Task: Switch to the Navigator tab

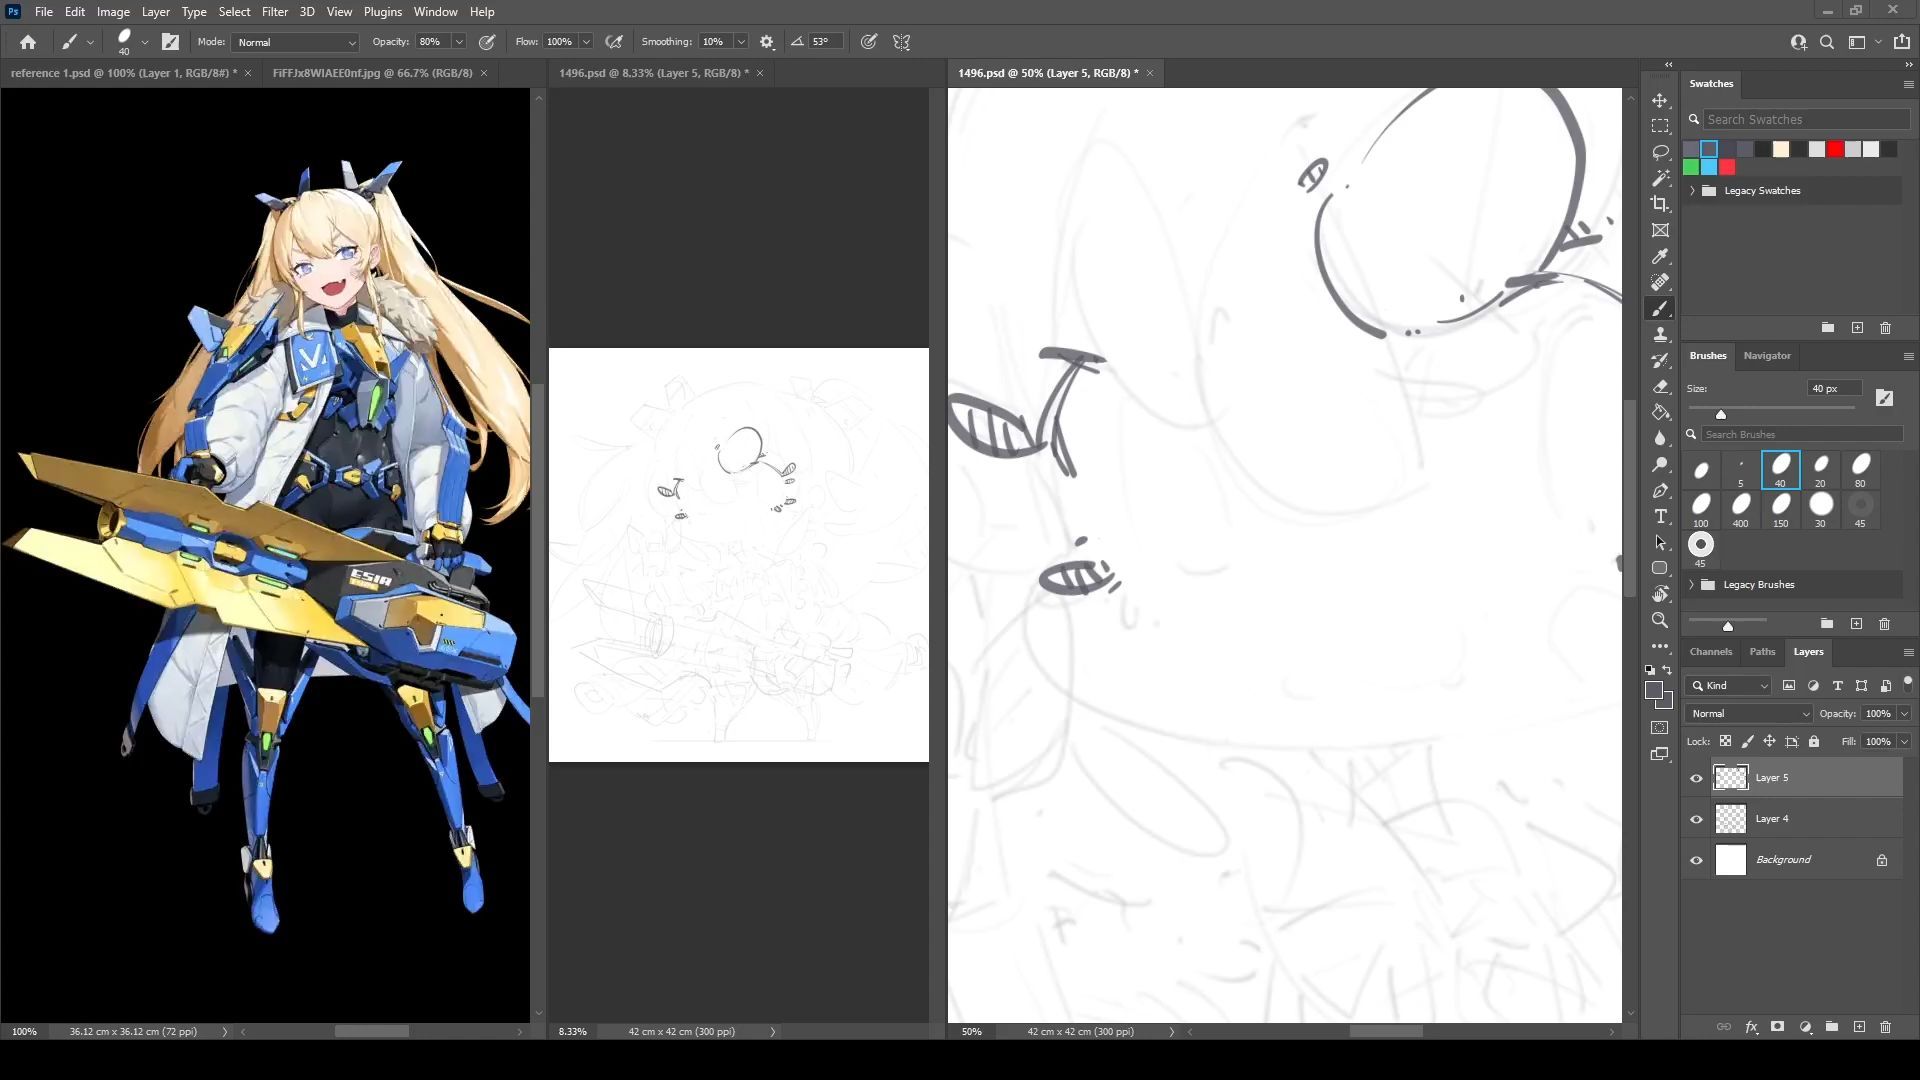Action: tap(1766, 356)
